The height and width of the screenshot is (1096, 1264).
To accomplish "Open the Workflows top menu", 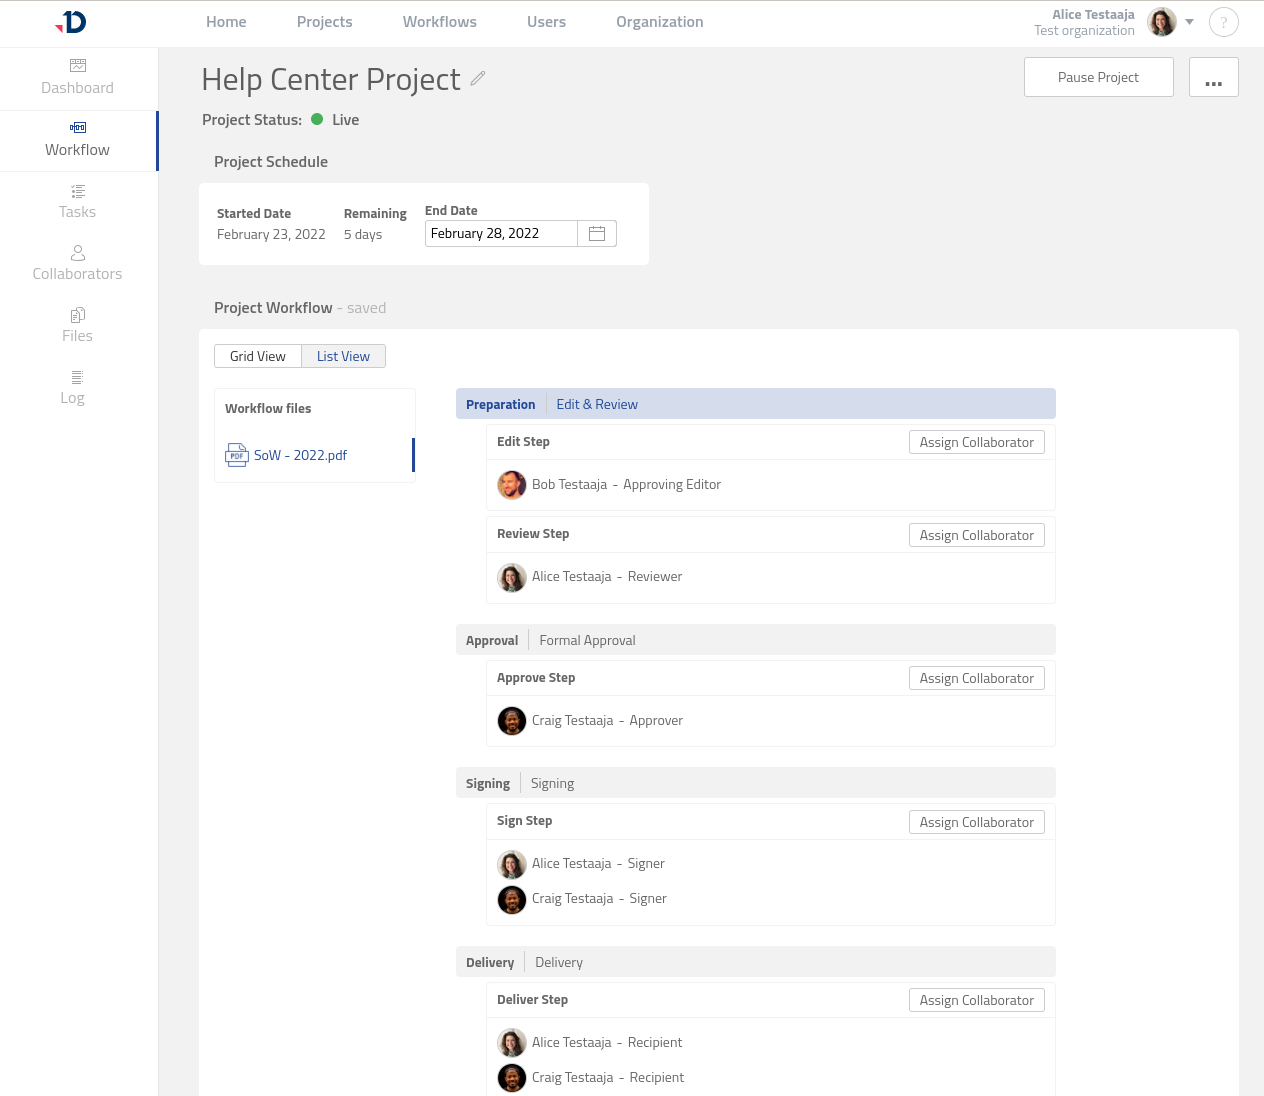I will tap(439, 22).
